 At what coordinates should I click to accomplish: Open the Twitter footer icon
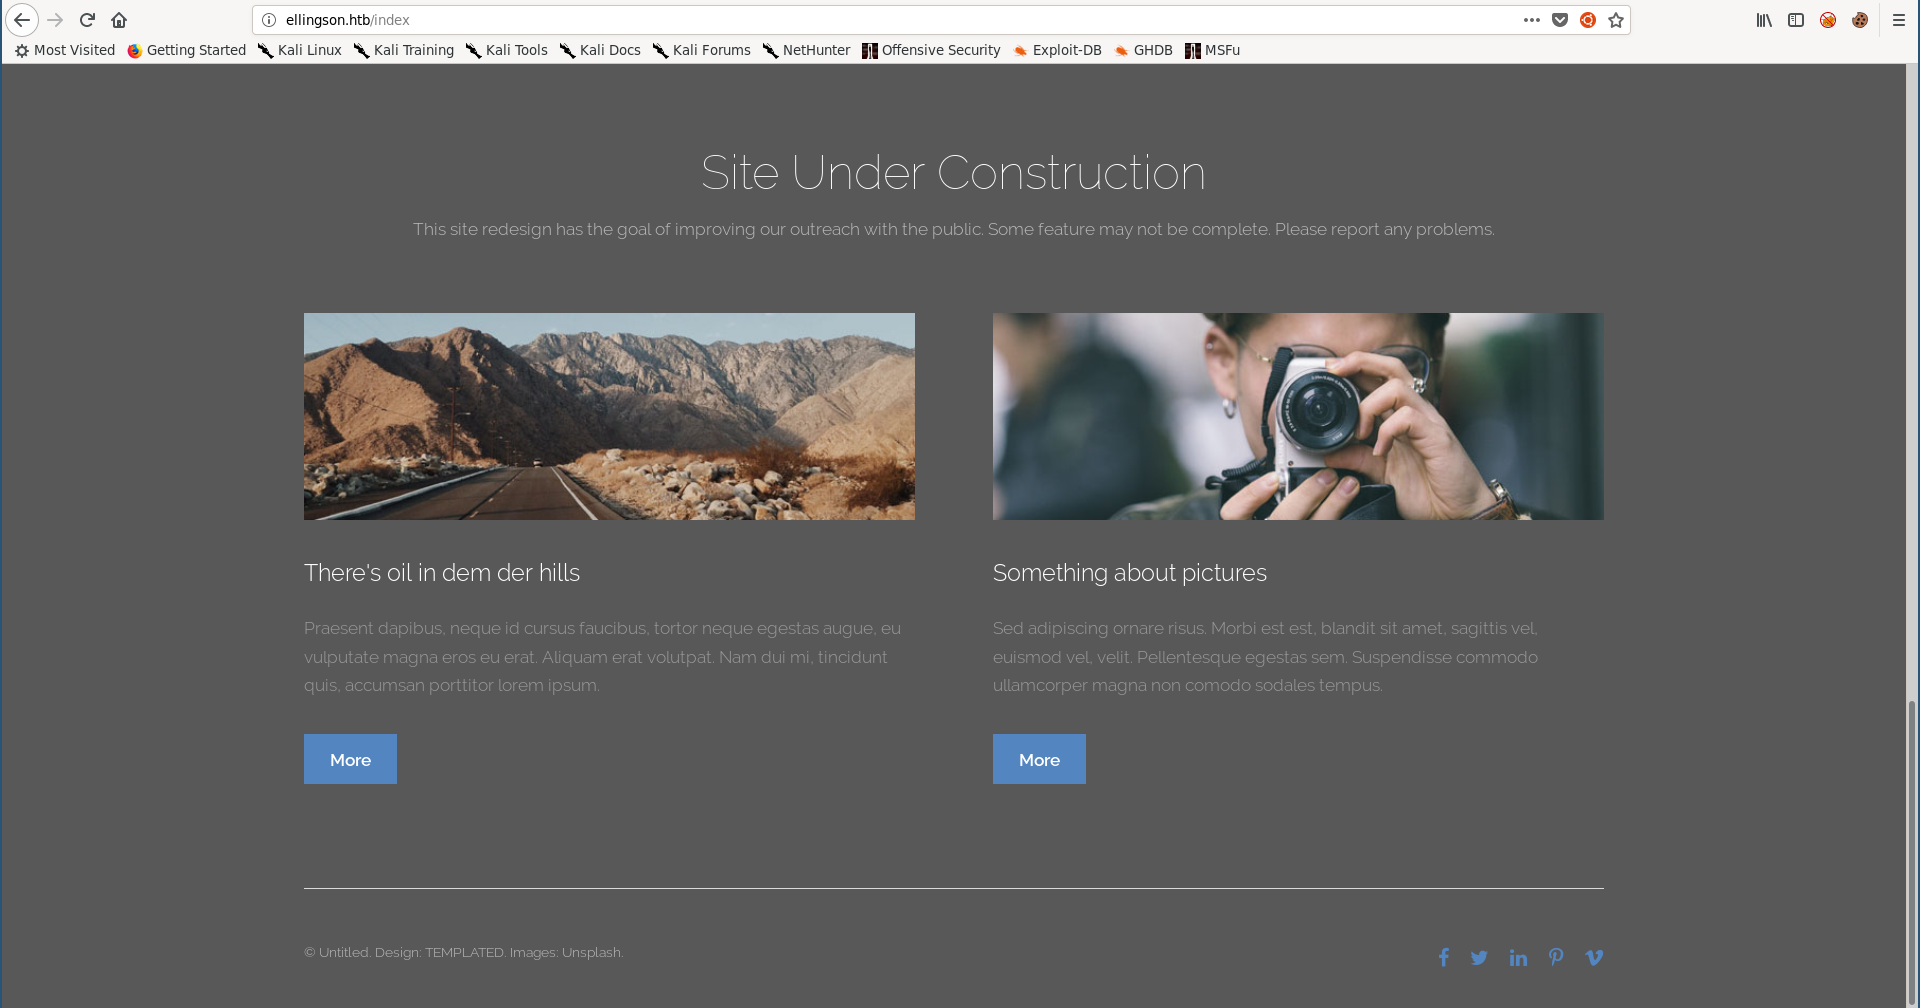coord(1479,957)
